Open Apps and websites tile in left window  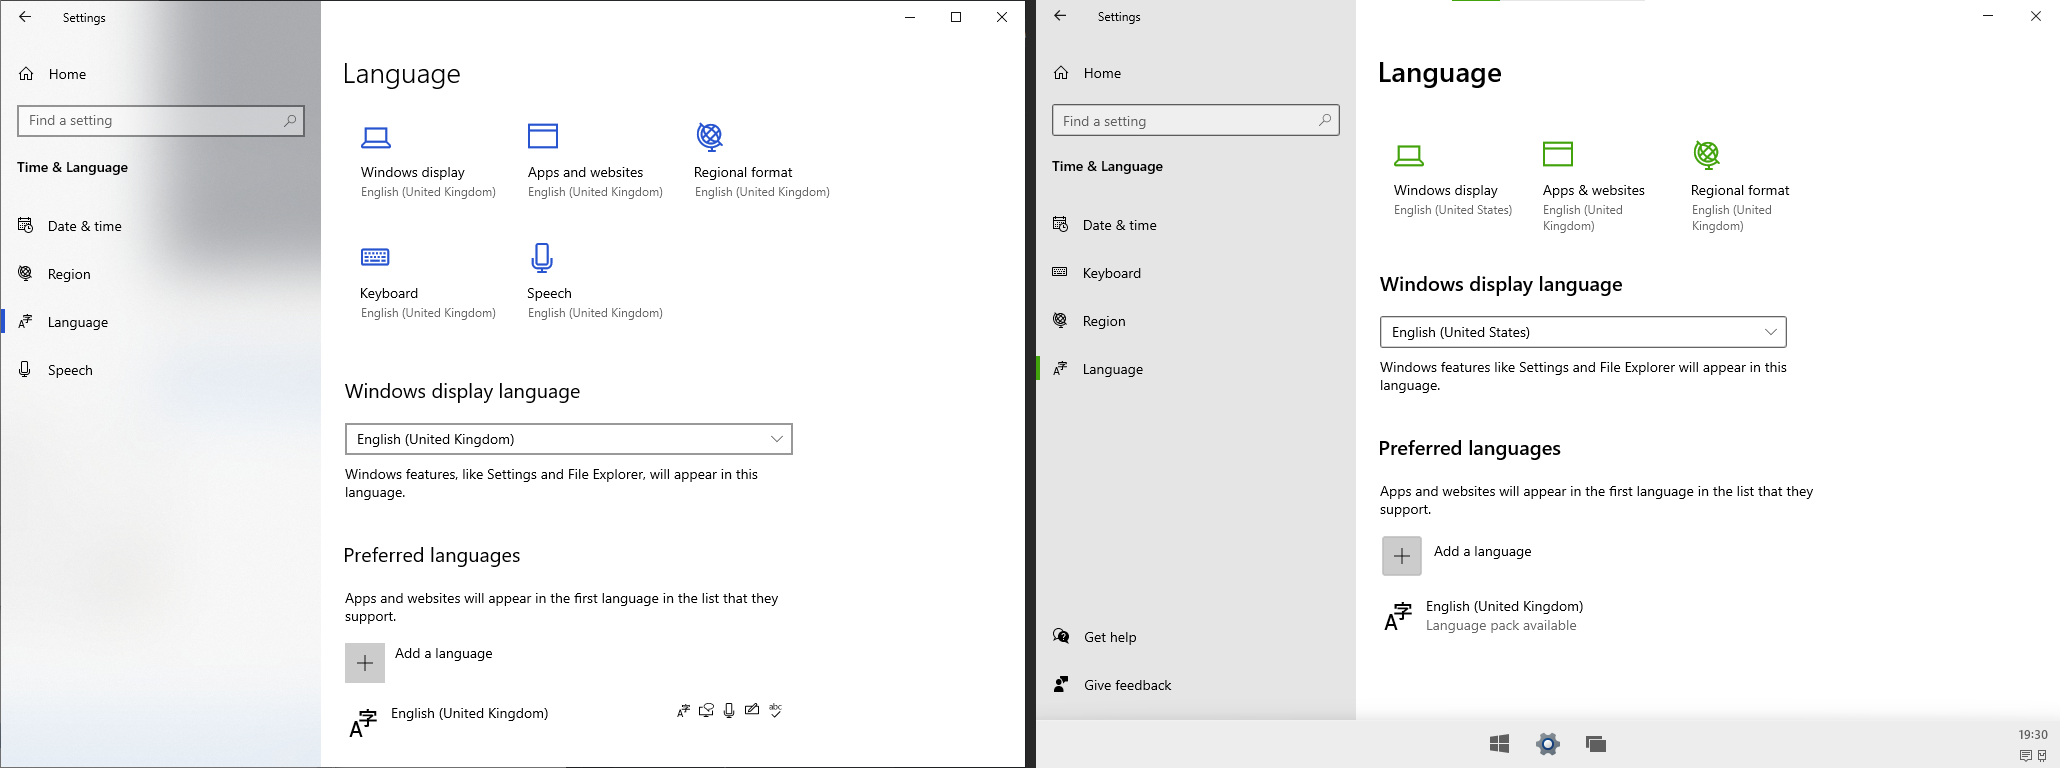click(595, 161)
